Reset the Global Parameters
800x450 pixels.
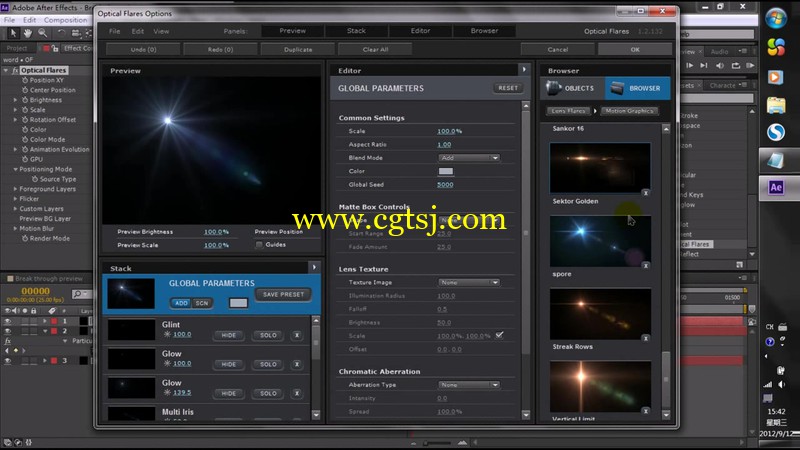pyautogui.click(x=508, y=88)
